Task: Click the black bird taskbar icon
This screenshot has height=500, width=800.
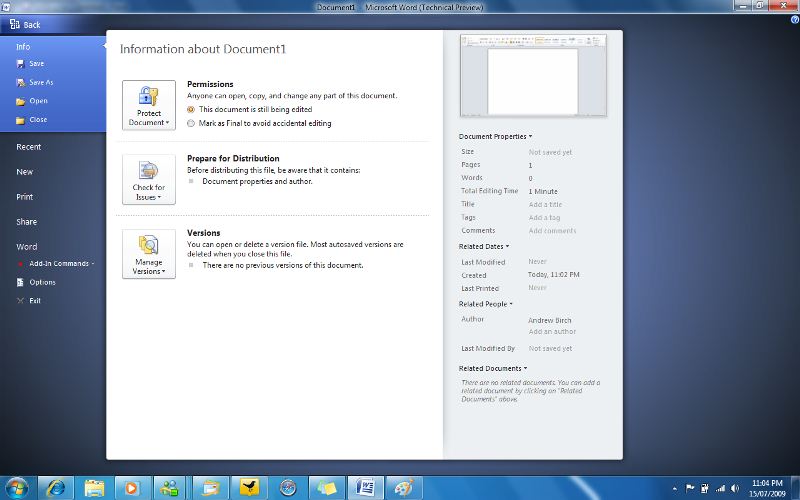Action: tap(249, 488)
